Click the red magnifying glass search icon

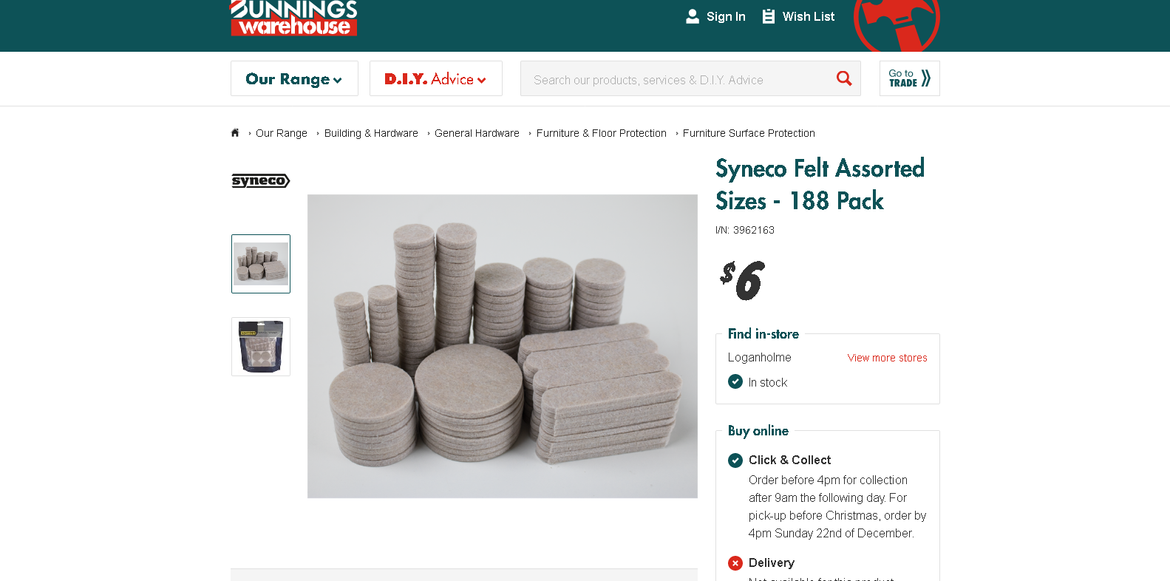coord(844,78)
